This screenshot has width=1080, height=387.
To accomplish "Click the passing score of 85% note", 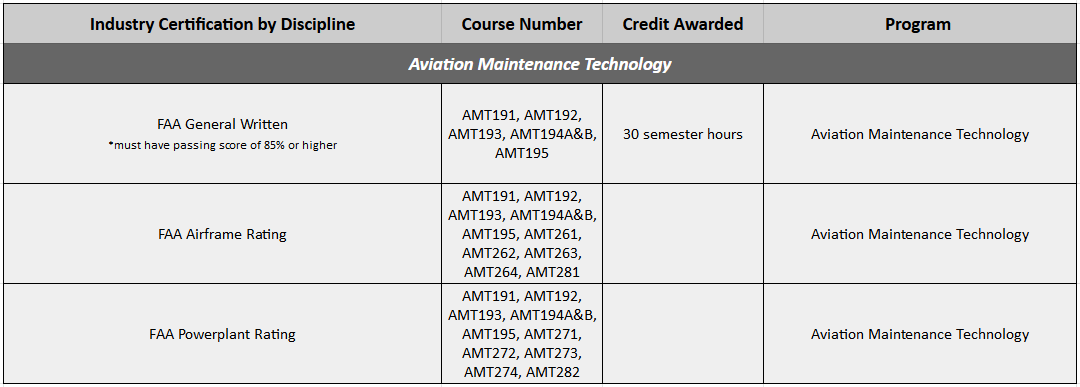I will 222,145.
